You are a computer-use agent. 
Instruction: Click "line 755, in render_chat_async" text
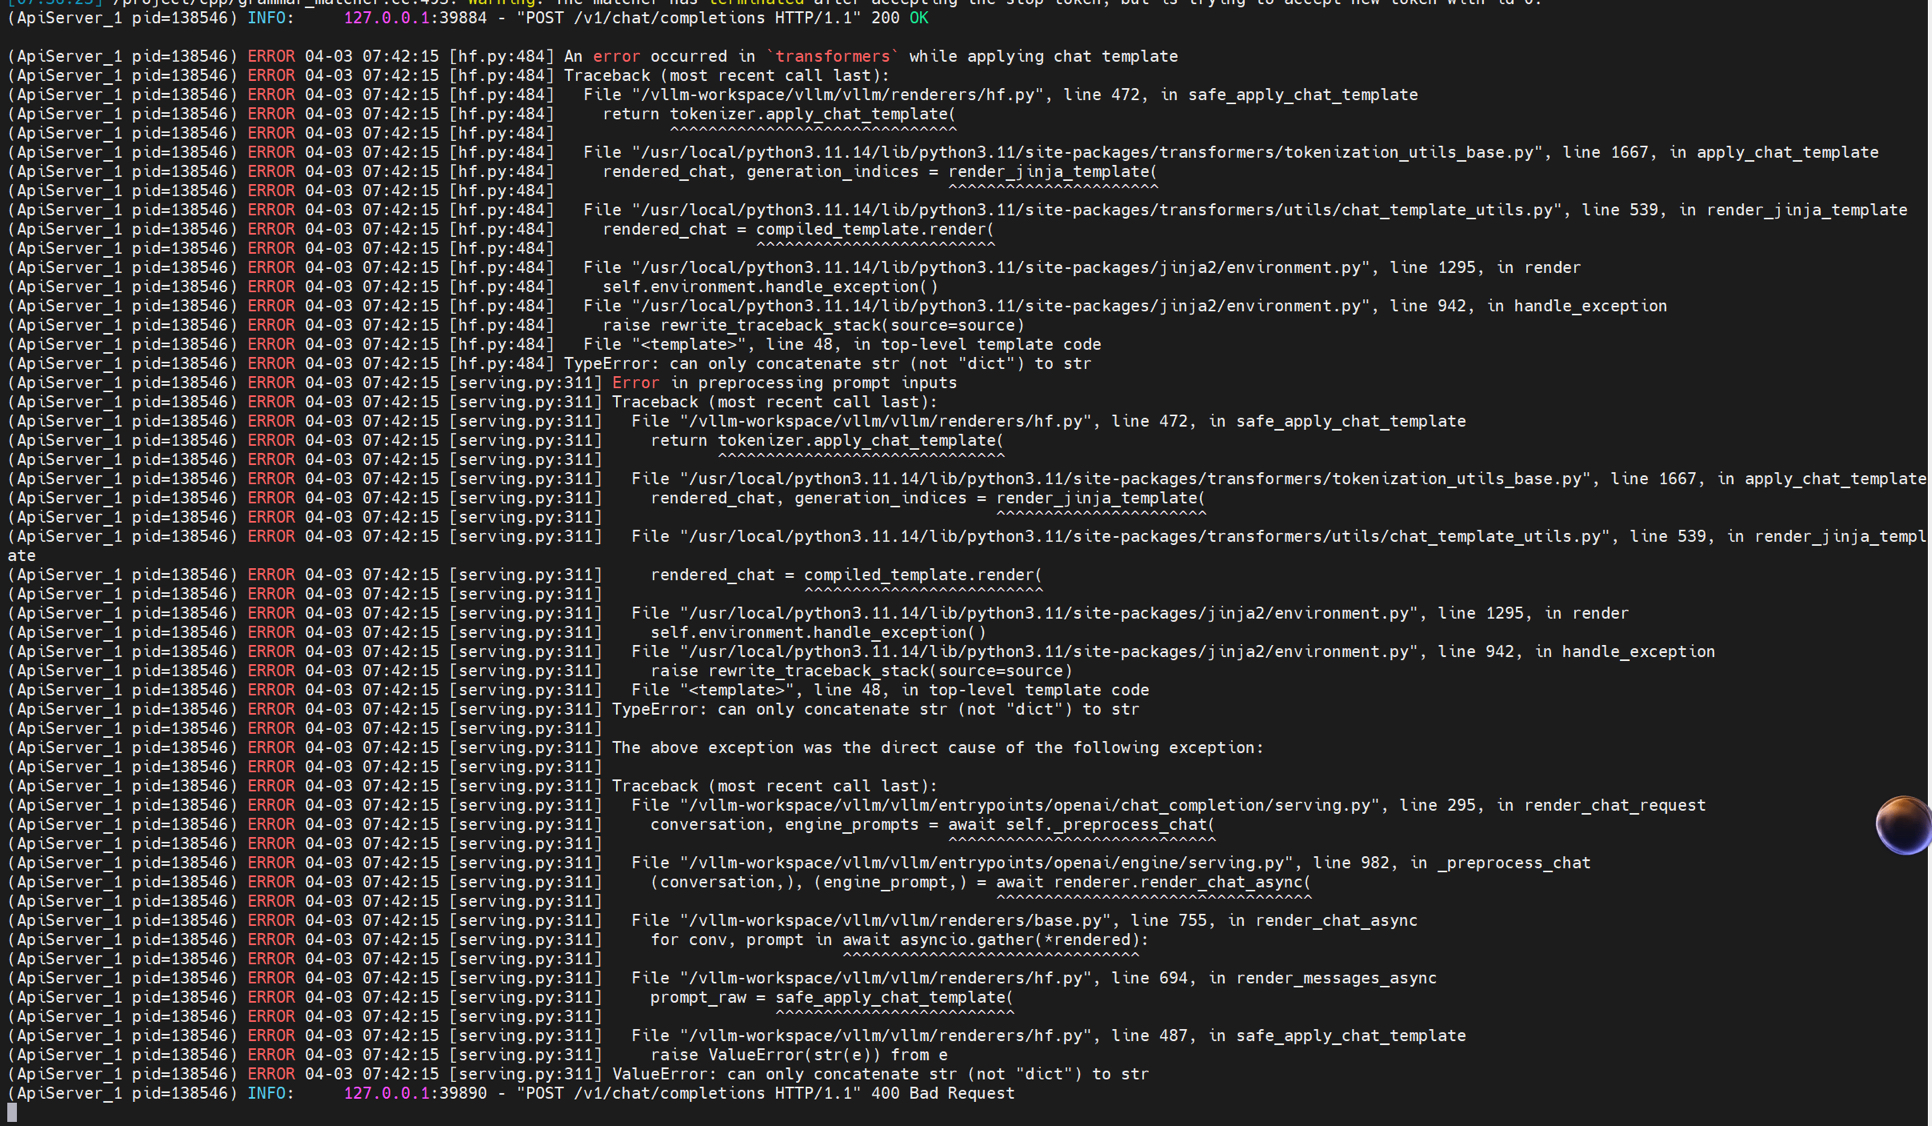click(x=1274, y=921)
